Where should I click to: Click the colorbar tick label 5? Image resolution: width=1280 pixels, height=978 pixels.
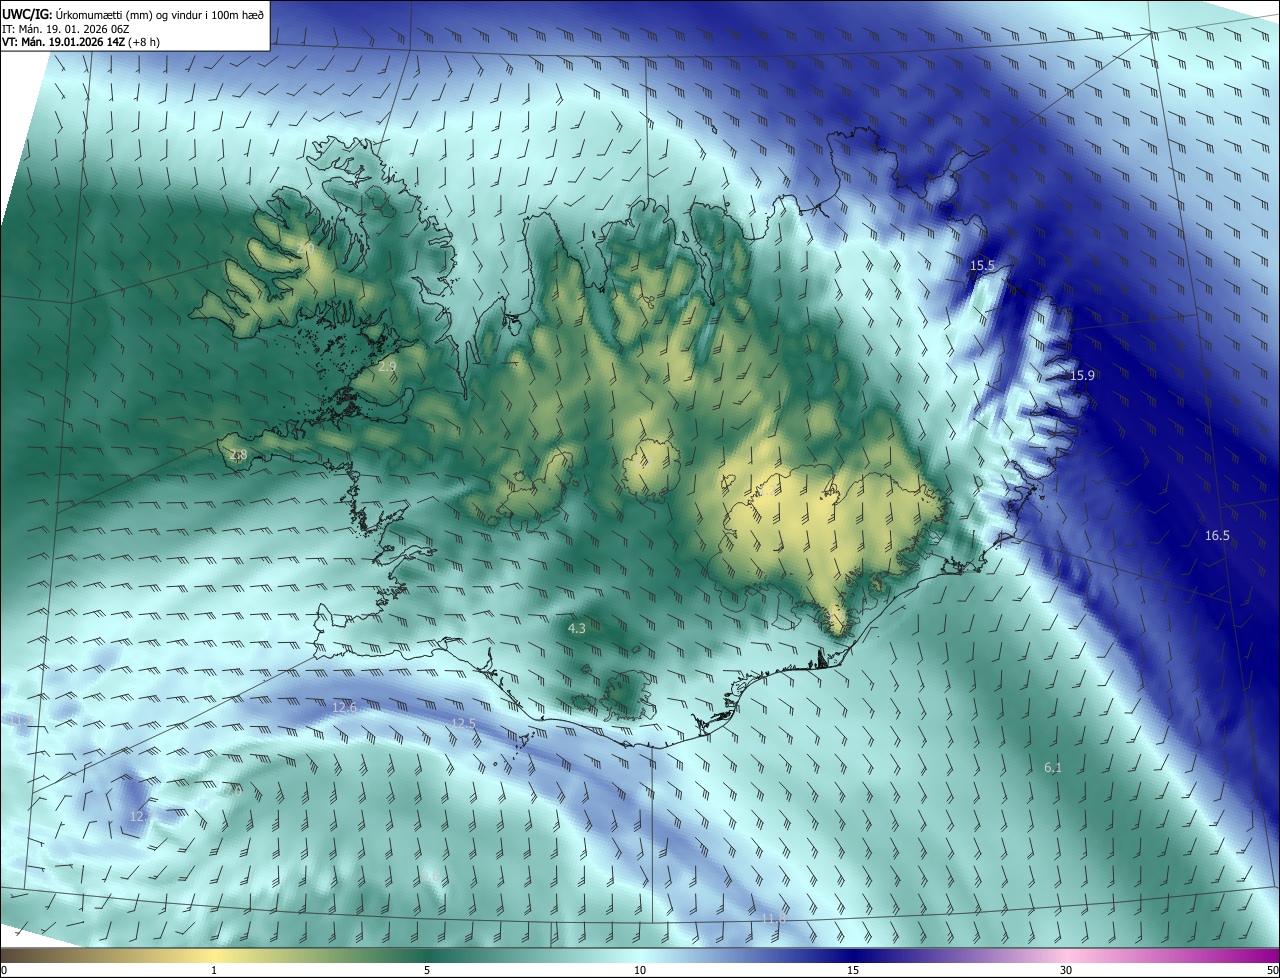tap(427, 971)
